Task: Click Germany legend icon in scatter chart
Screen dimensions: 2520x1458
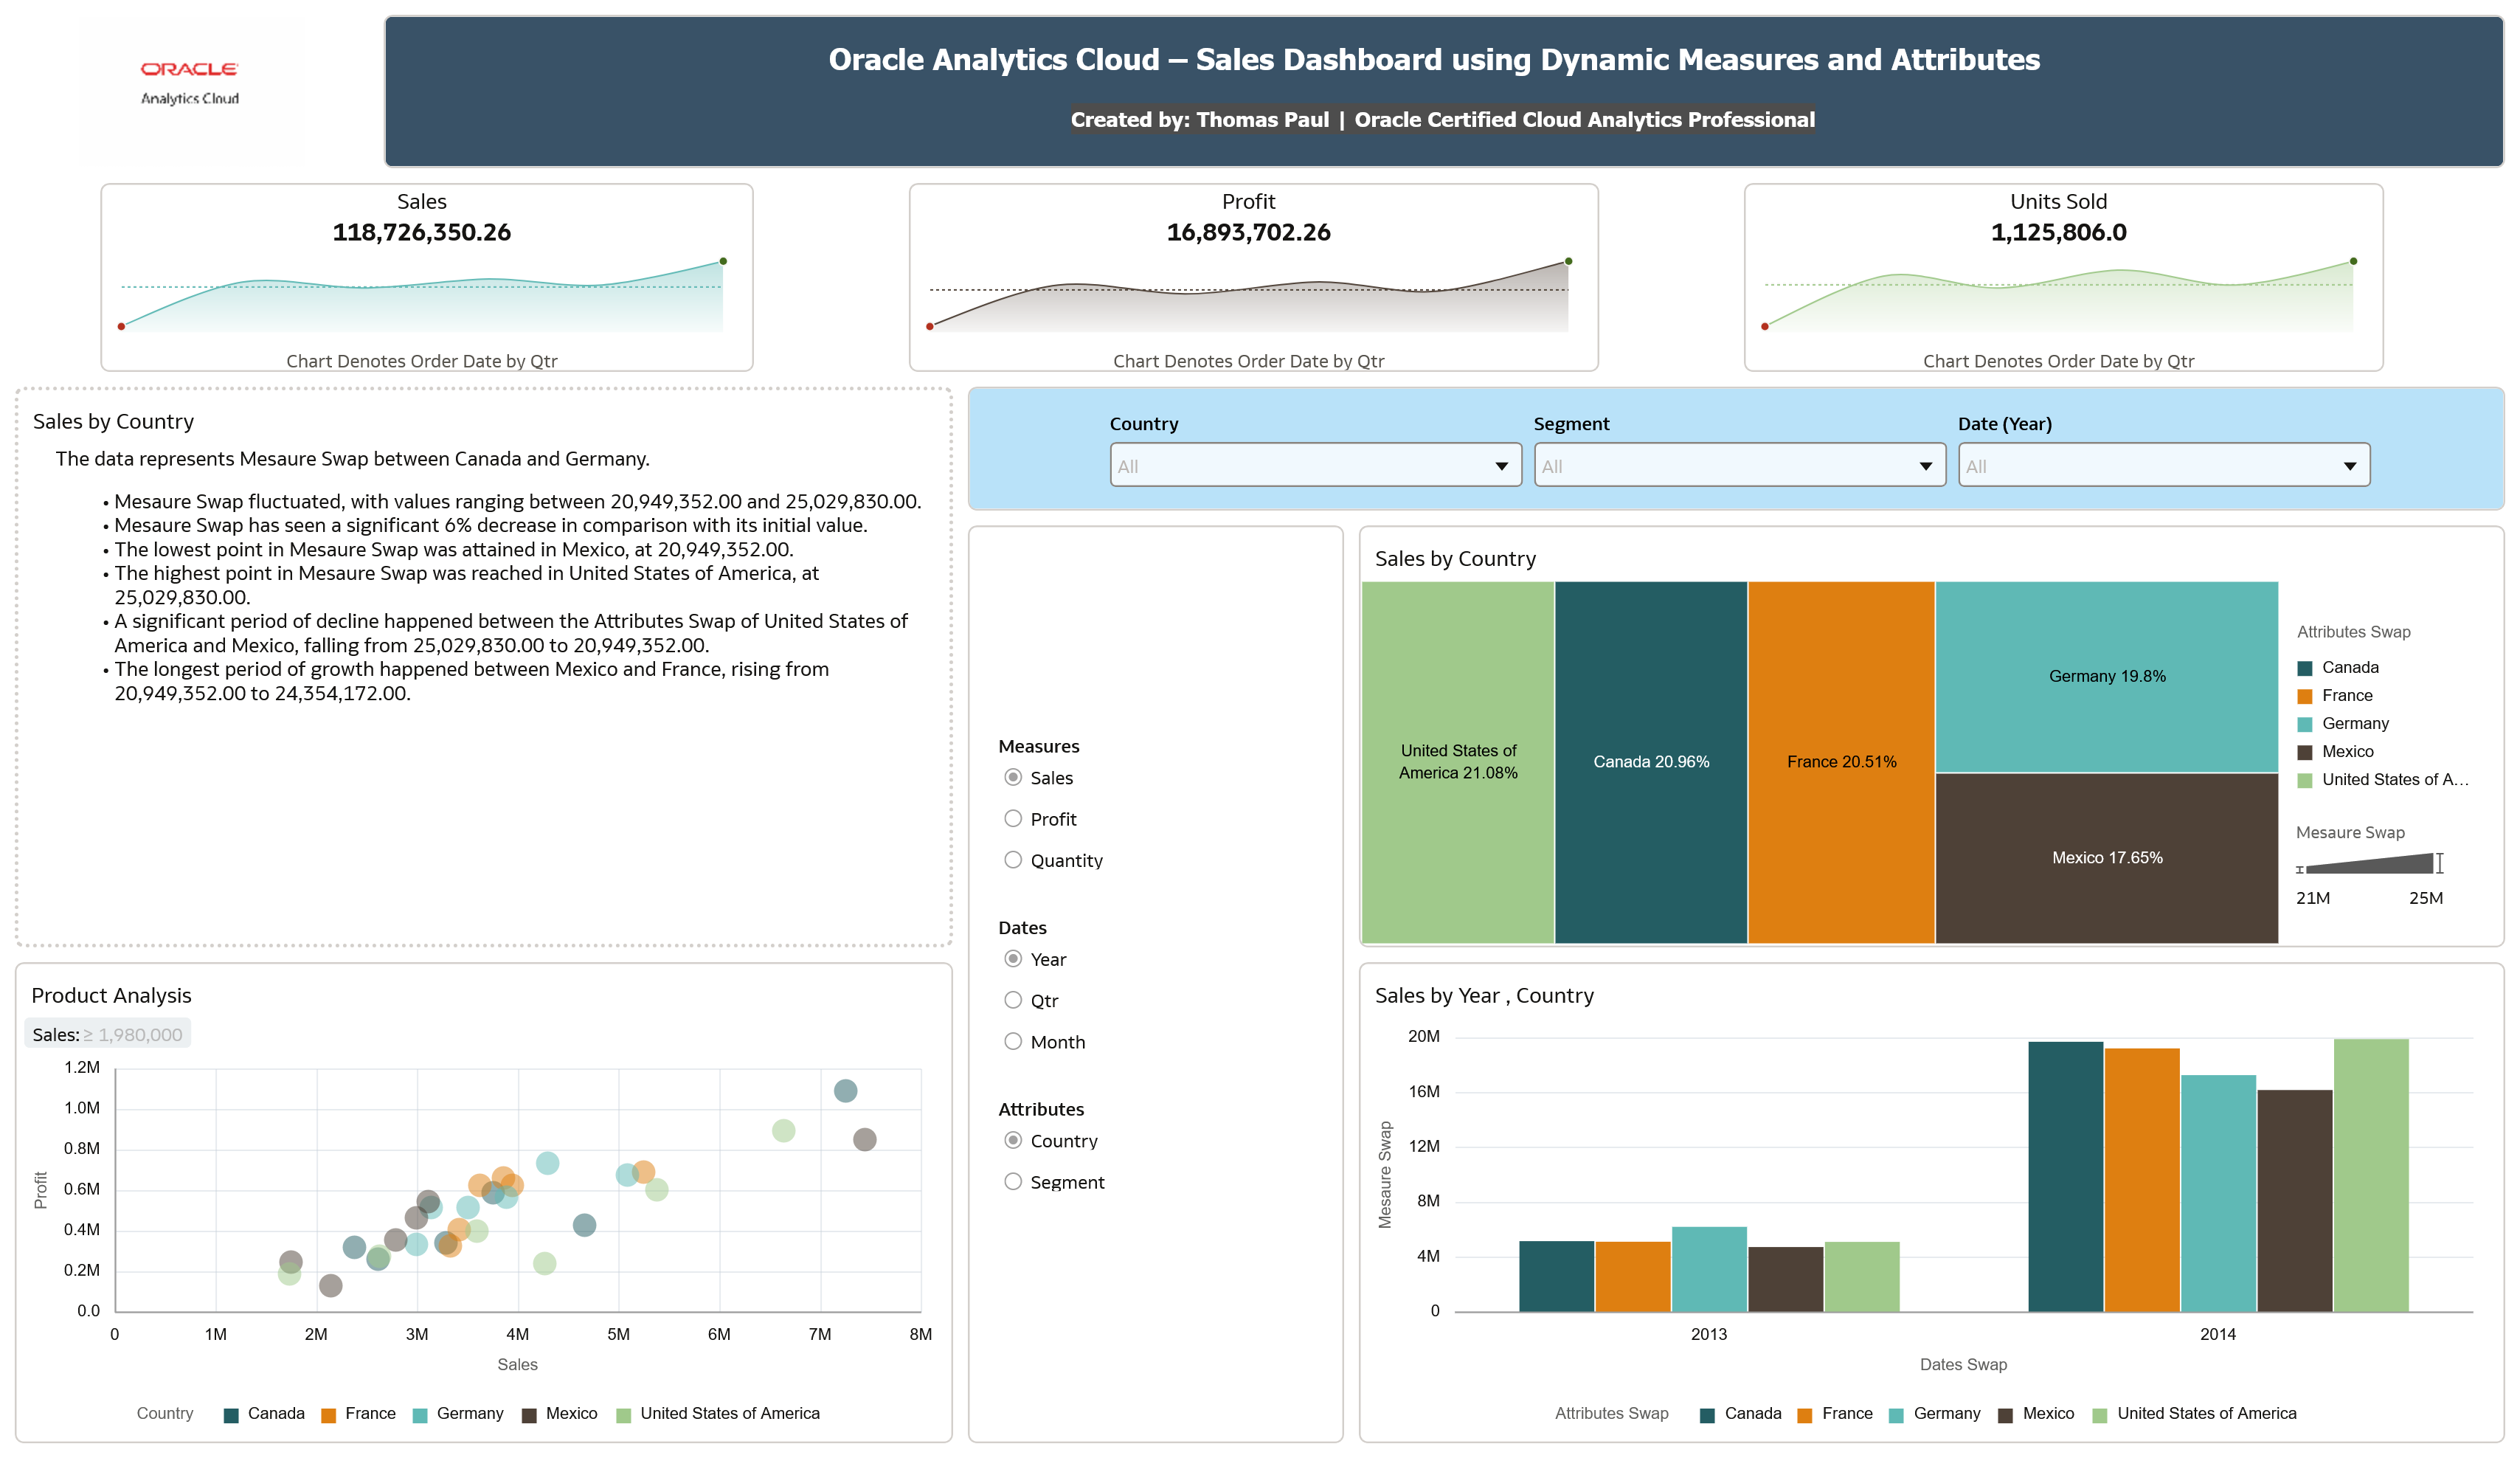Action: (x=420, y=1415)
